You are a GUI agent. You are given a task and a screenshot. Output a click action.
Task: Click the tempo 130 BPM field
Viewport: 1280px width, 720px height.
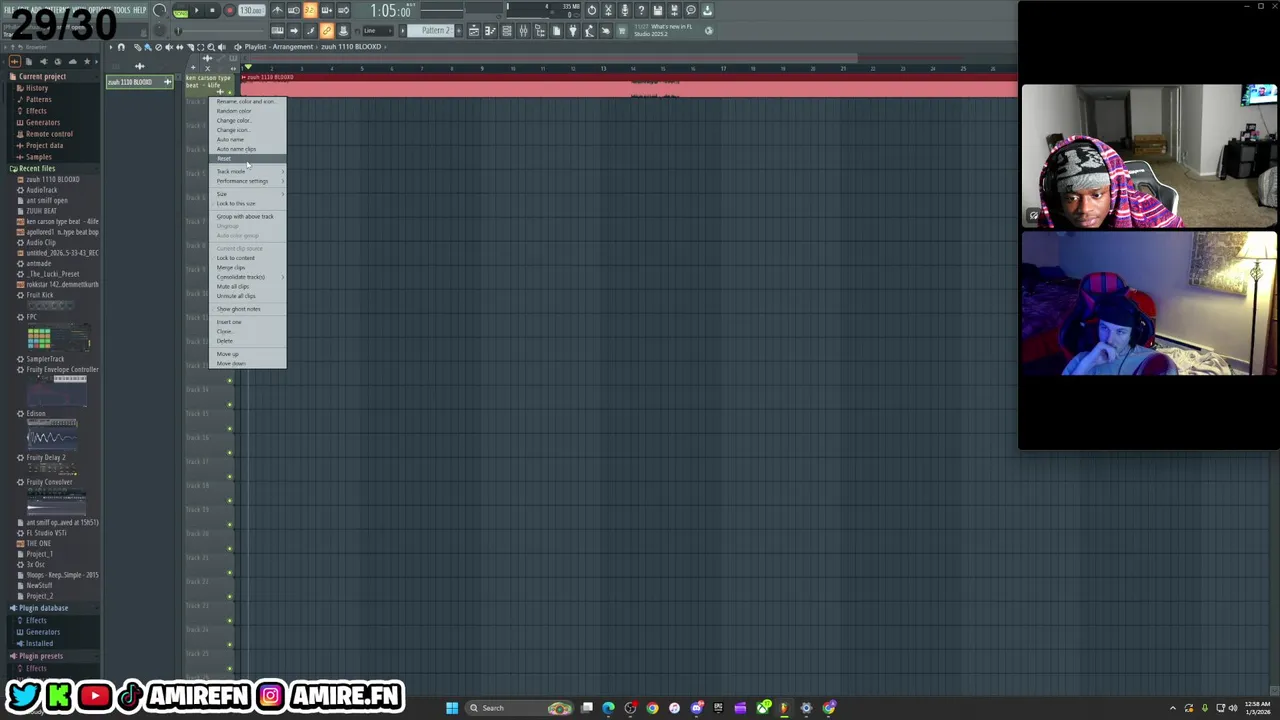251,11
